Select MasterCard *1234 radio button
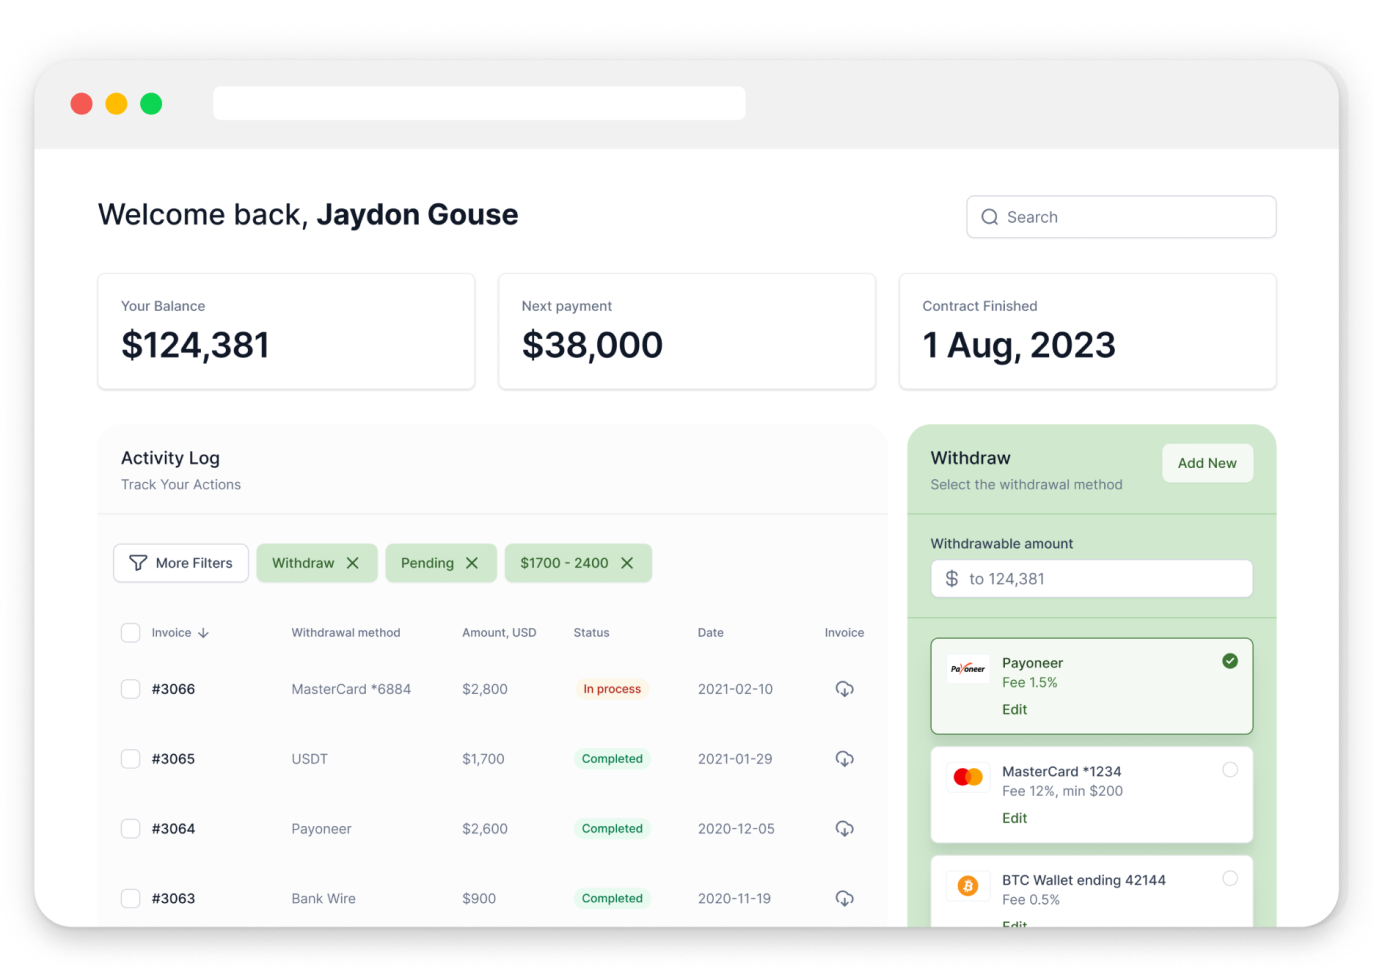 point(1230,770)
